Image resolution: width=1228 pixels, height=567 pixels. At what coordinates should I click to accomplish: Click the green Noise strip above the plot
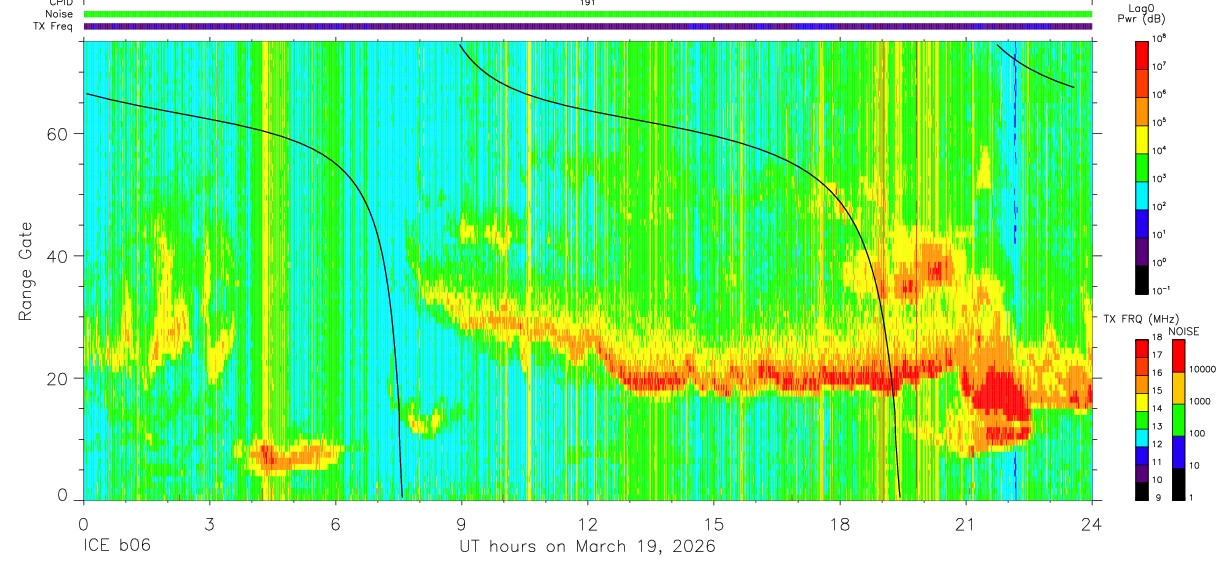[x=588, y=14]
